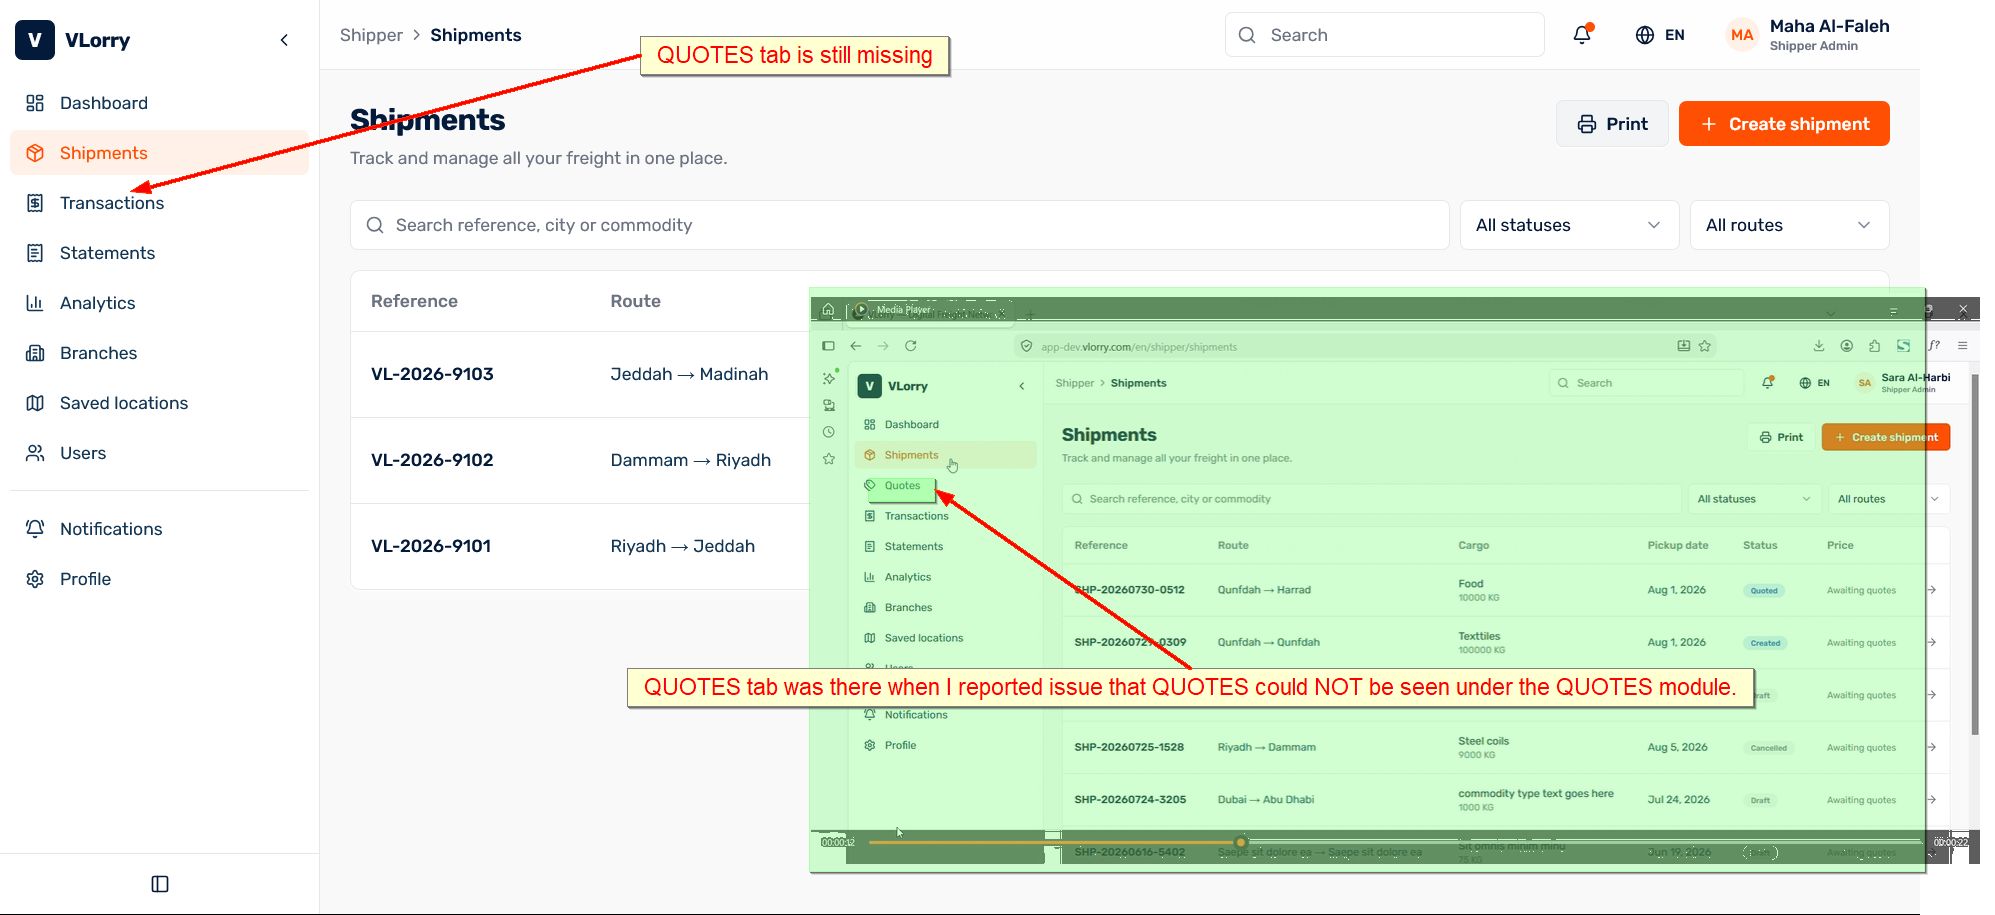
Task: Open Transactions in the main sidebar
Action: 159,203
